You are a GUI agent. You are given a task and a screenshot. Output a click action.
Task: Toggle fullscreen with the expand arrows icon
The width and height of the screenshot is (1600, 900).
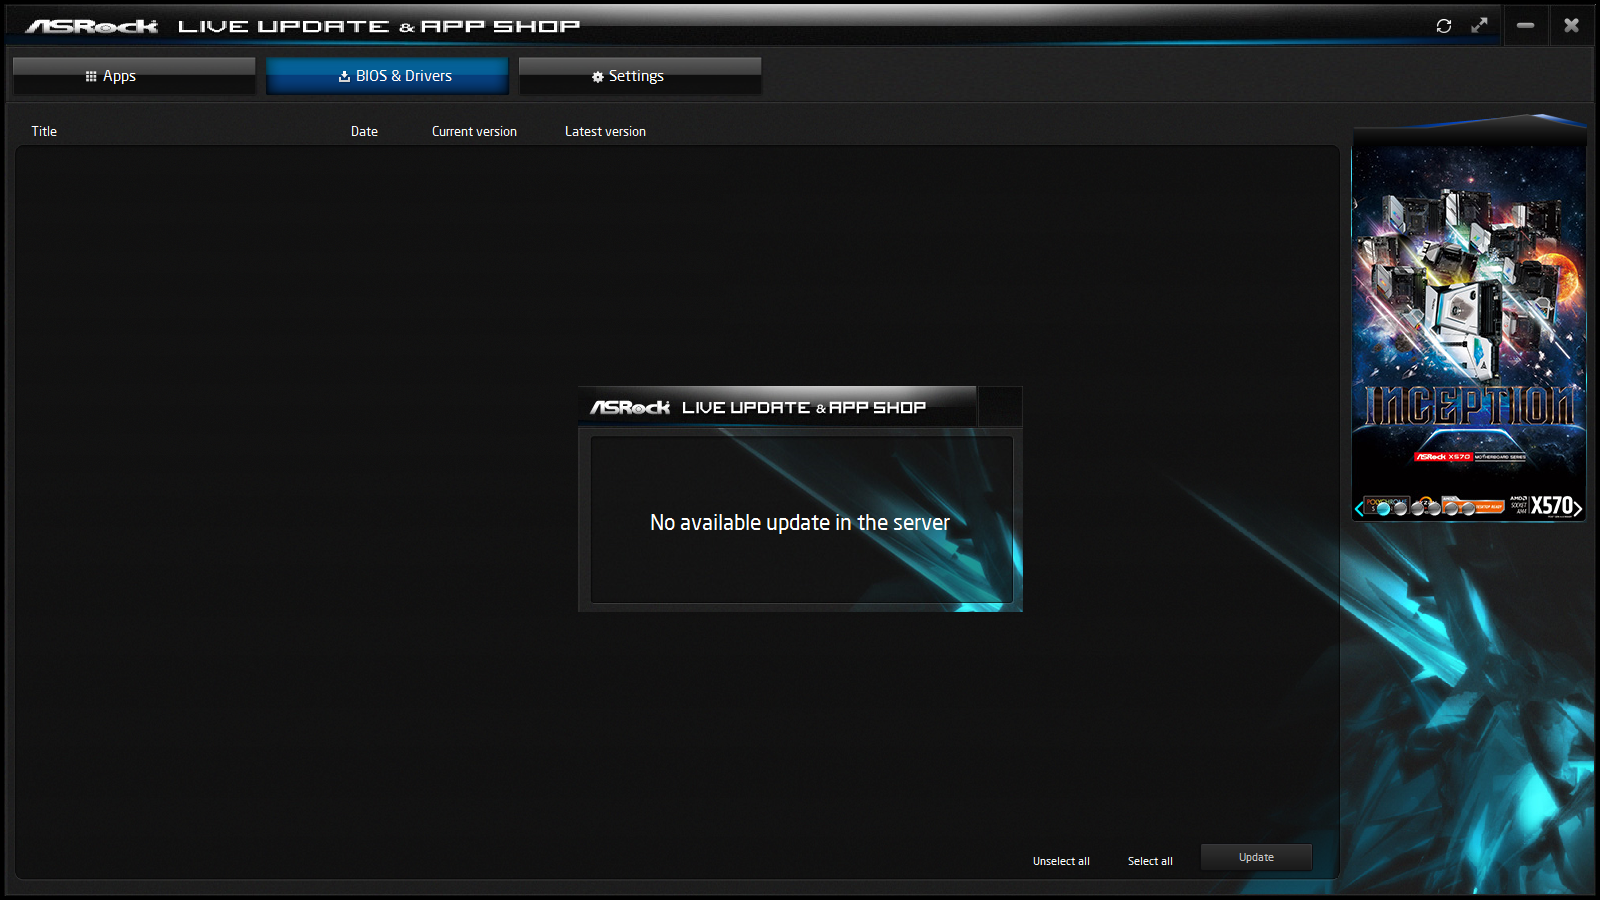pos(1479,26)
